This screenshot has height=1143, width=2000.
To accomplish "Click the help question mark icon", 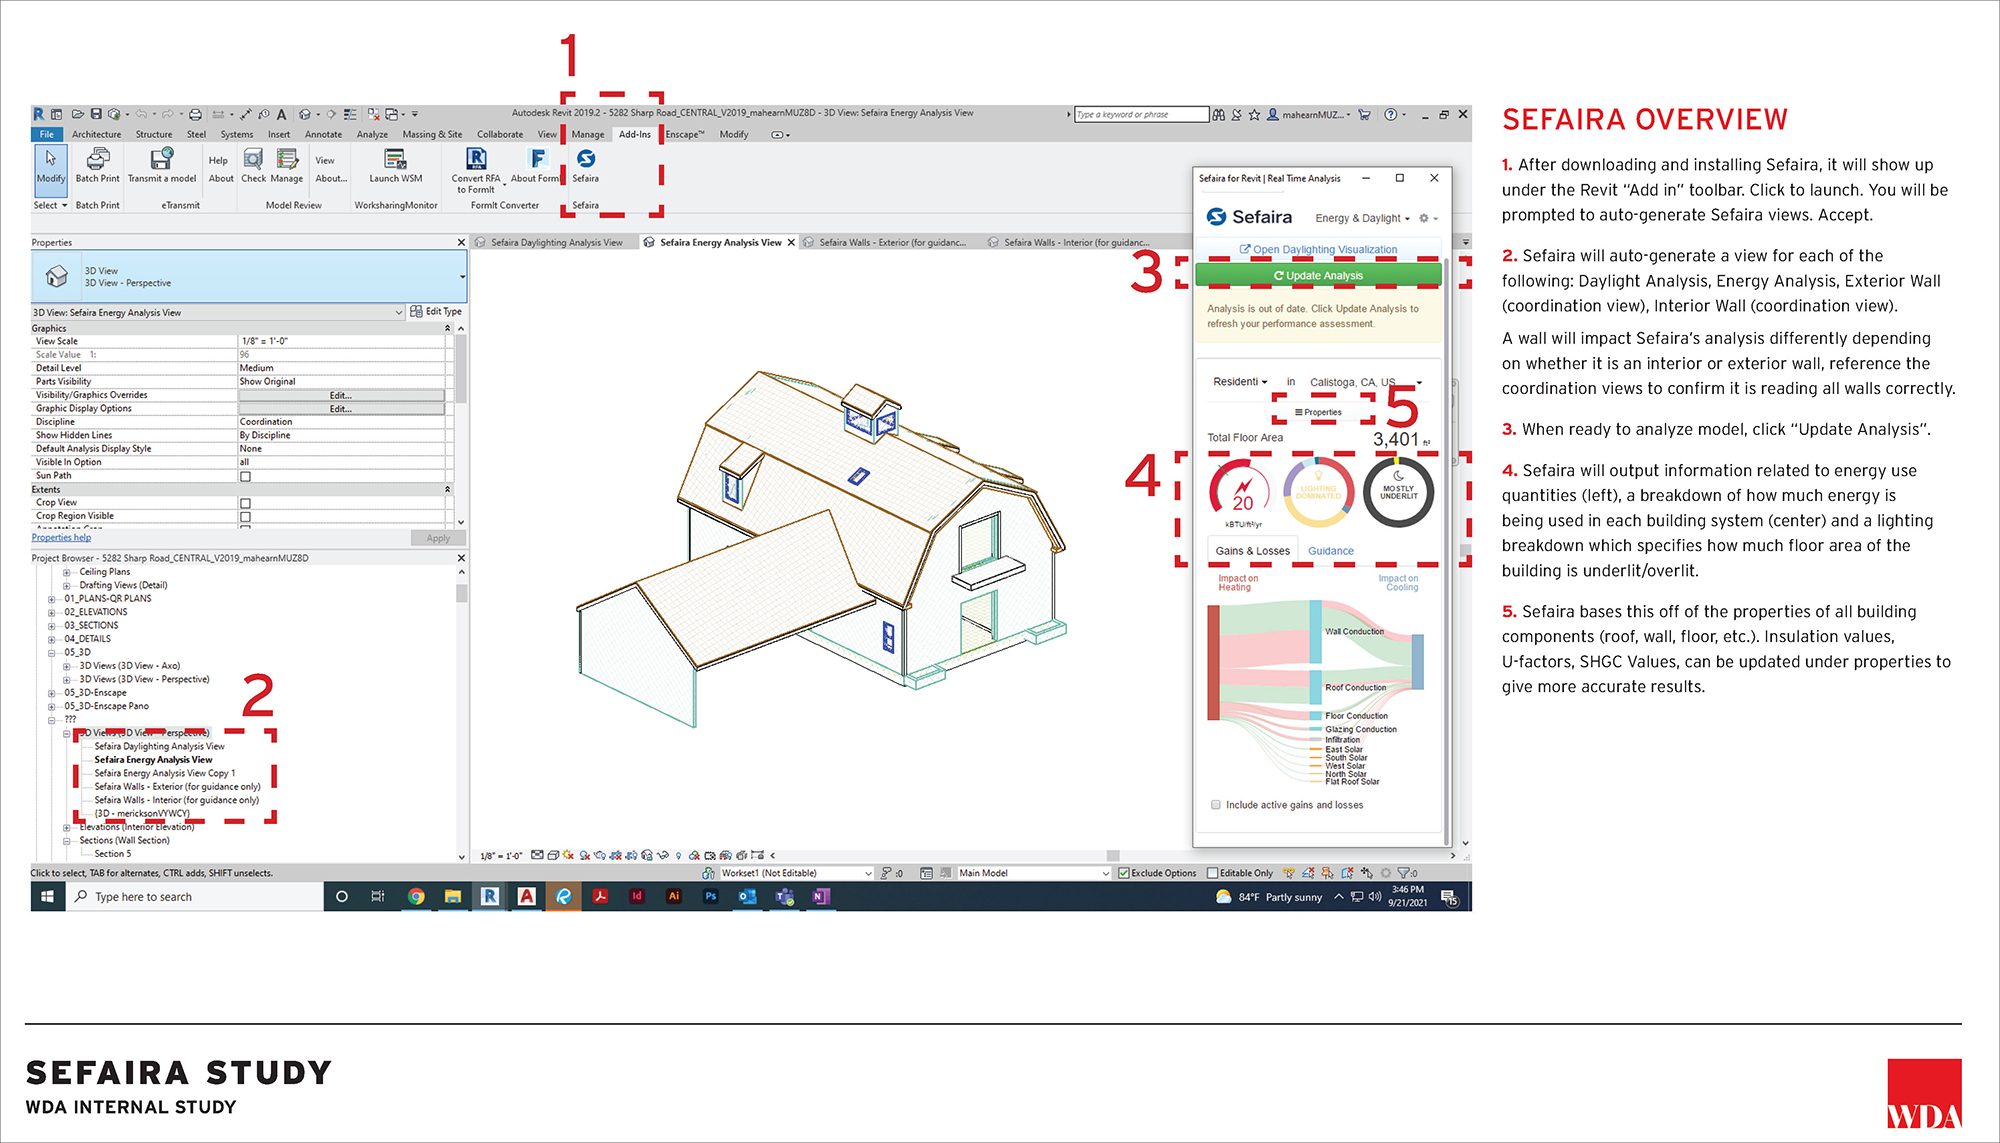I will coord(1390,114).
